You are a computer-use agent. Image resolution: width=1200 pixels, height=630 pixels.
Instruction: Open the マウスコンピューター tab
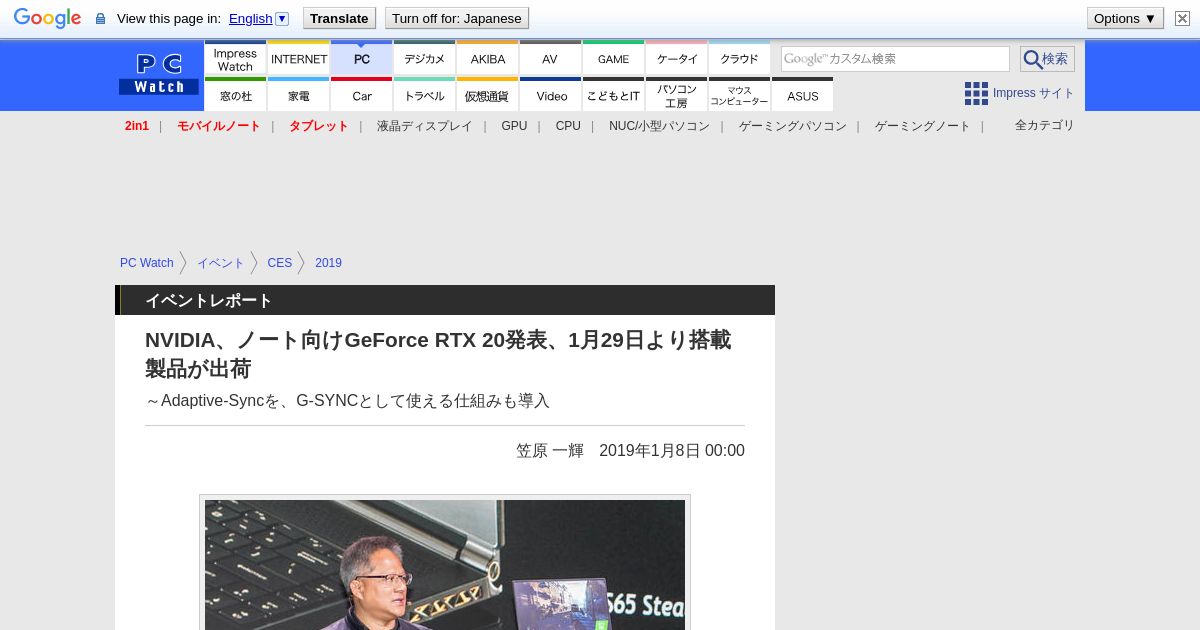pyautogui.click(x=739, y=95)
